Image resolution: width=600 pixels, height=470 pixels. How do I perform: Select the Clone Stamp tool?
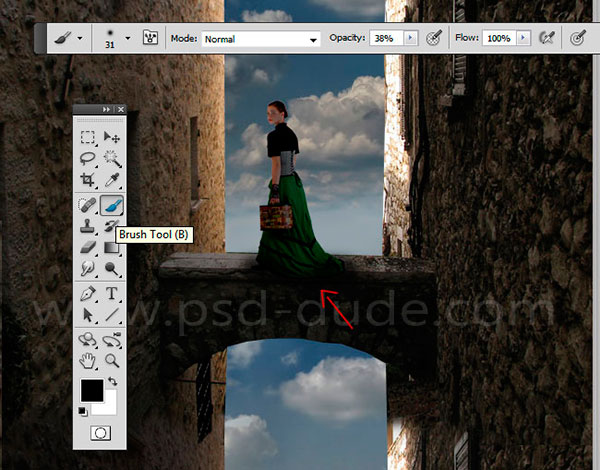pyautogui.click(x=88, y=225)
